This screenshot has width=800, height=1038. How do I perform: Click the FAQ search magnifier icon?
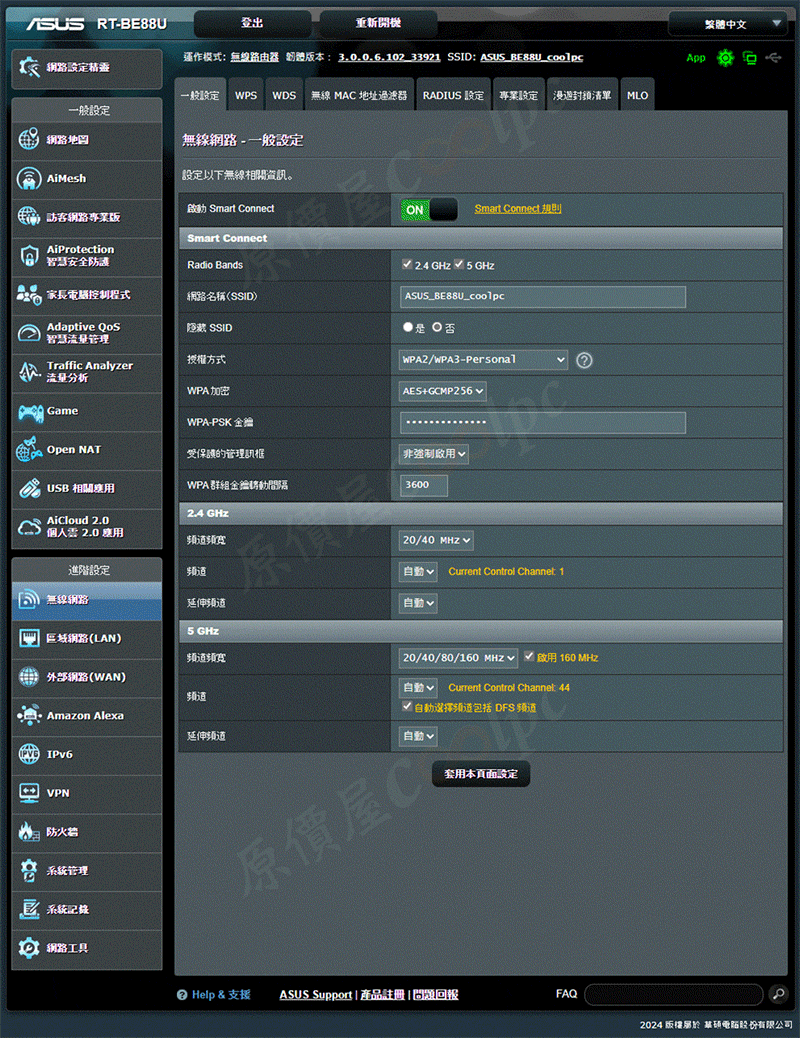(778, 994)
